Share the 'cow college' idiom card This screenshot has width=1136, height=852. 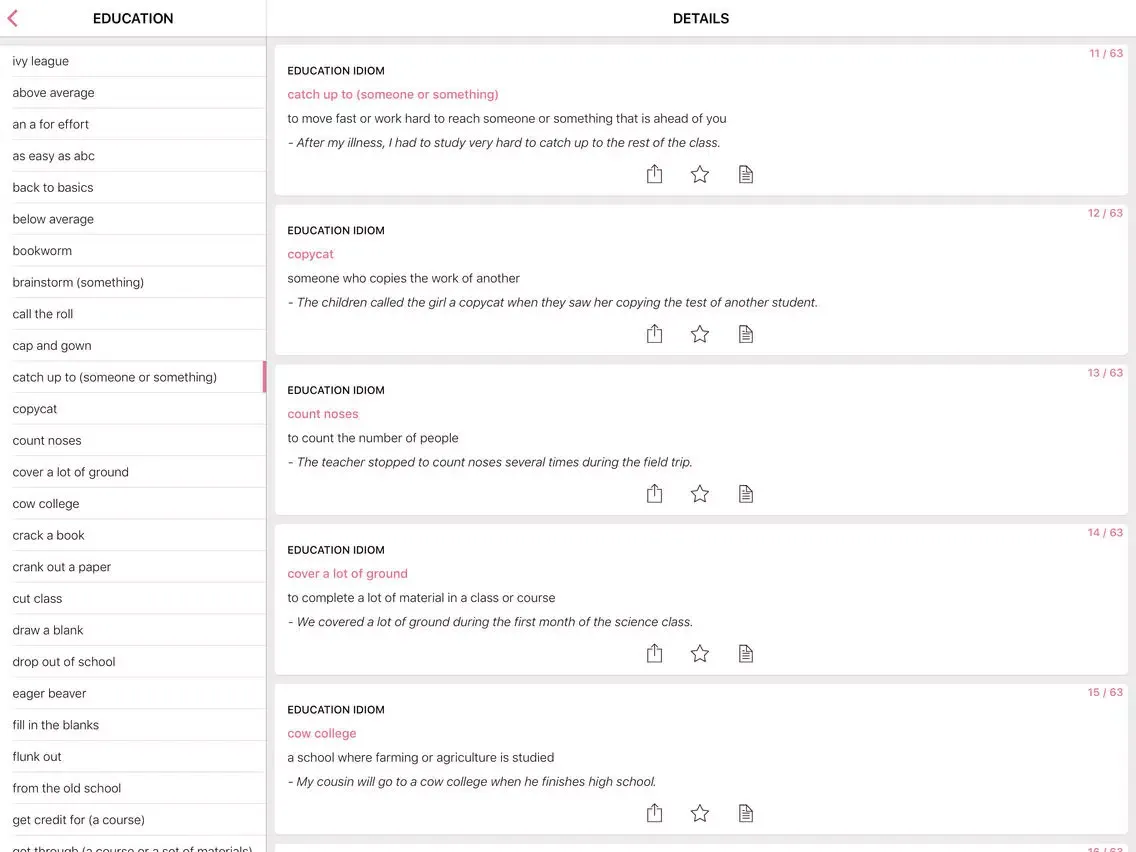pos(654,813)
